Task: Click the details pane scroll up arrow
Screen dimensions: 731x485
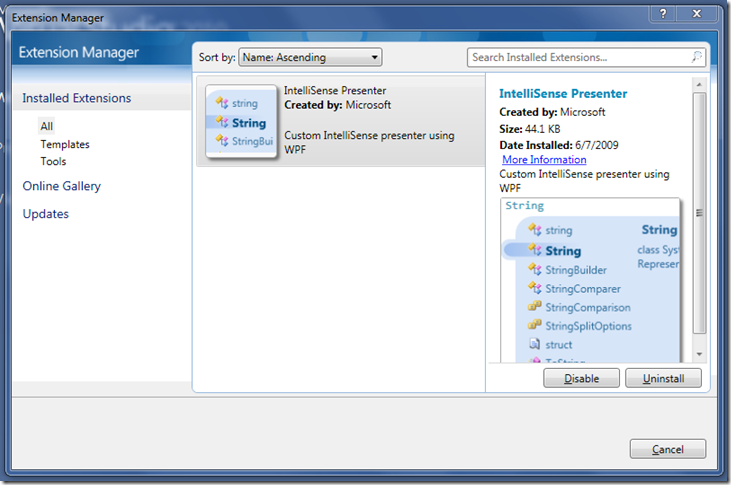Action: [699, 84]
